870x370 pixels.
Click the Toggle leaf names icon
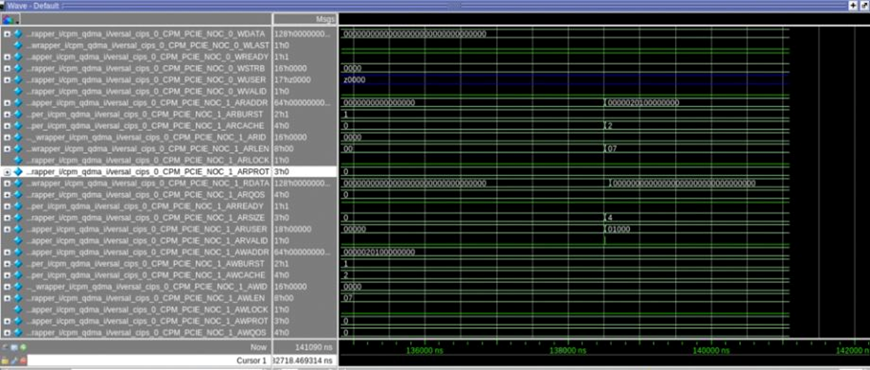pos(6,348)
